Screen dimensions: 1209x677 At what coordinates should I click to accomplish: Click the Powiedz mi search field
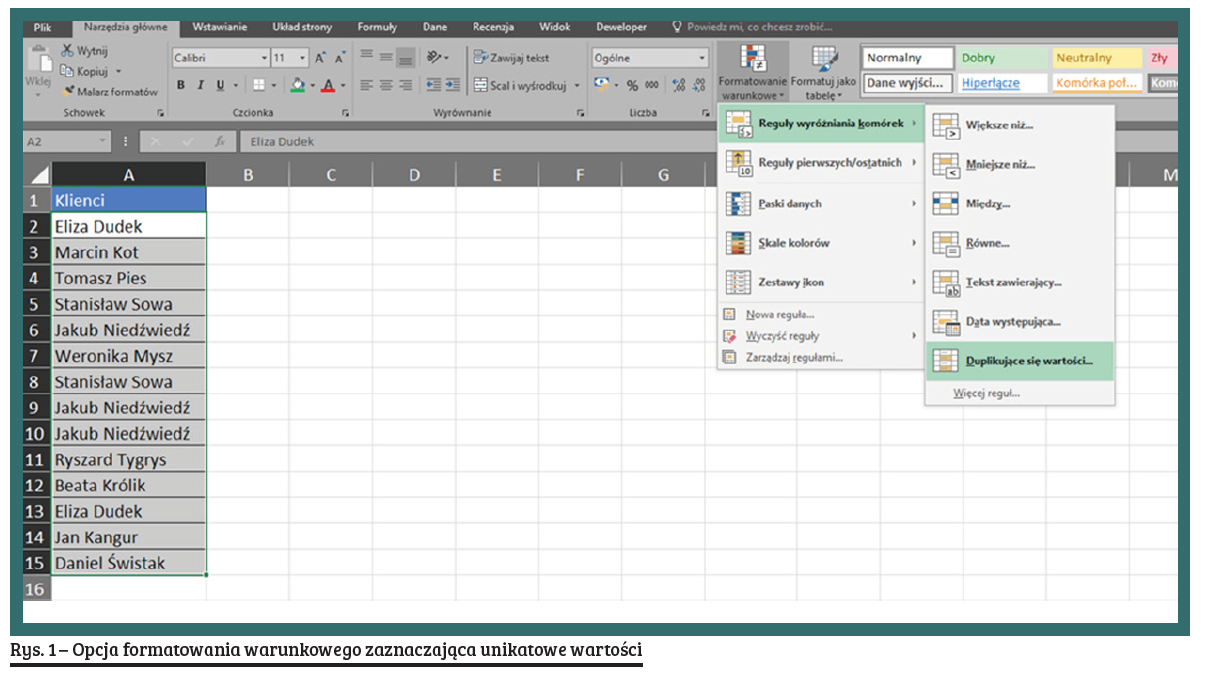click(750, 27)
